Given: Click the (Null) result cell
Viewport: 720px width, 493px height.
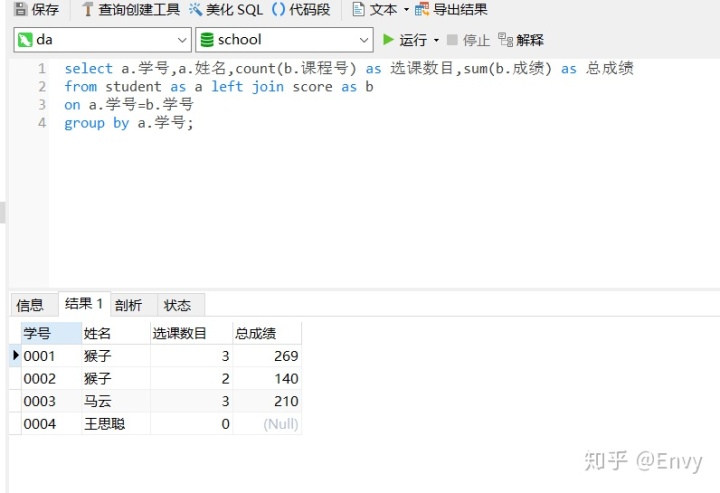Looking at the screenshot, I should coord(267,423).
